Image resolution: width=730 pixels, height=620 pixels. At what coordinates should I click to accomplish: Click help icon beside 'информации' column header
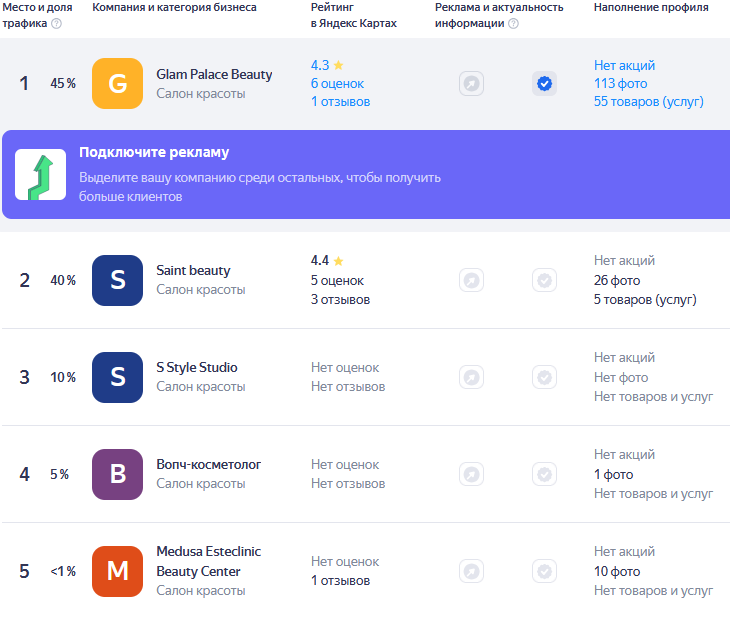[x=513, y=24]
